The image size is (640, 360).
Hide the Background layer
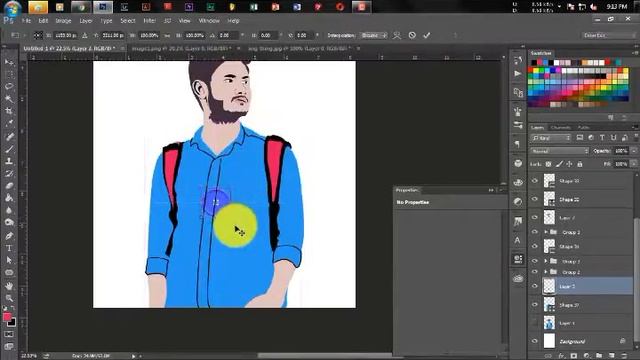[535, 341]
